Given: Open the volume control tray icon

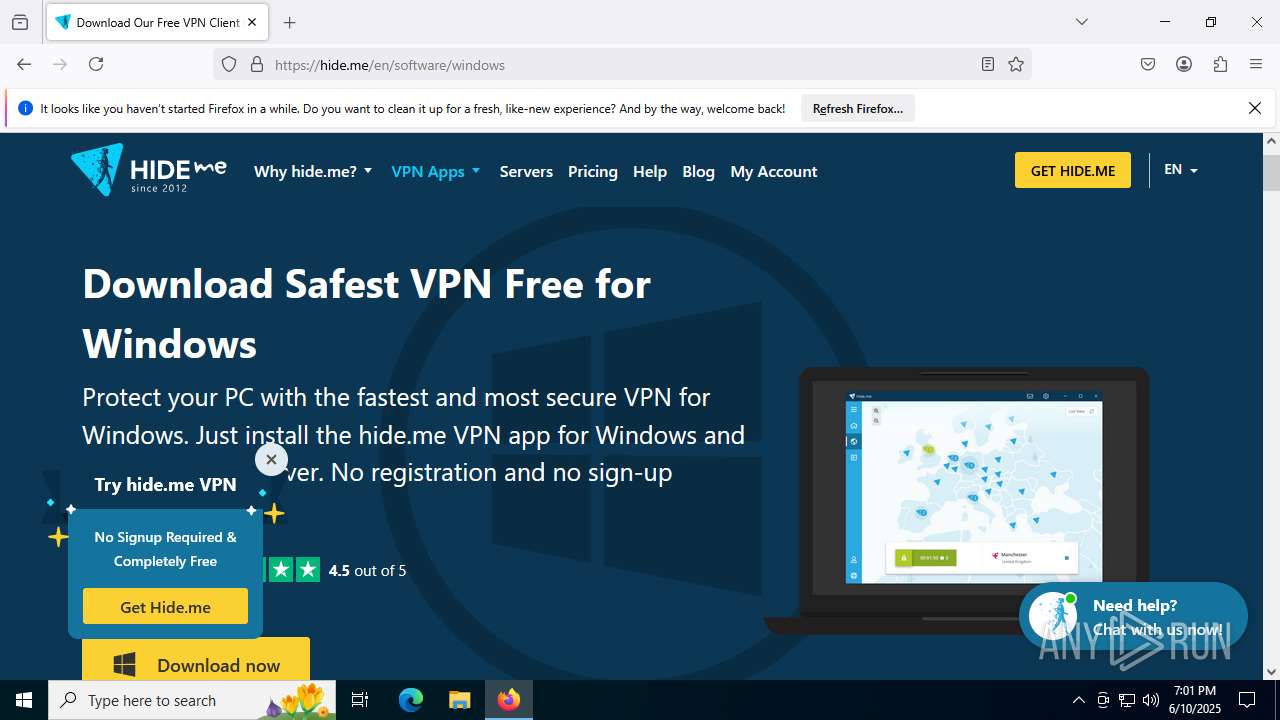Looking at the screenshot, I should 1151,700.
